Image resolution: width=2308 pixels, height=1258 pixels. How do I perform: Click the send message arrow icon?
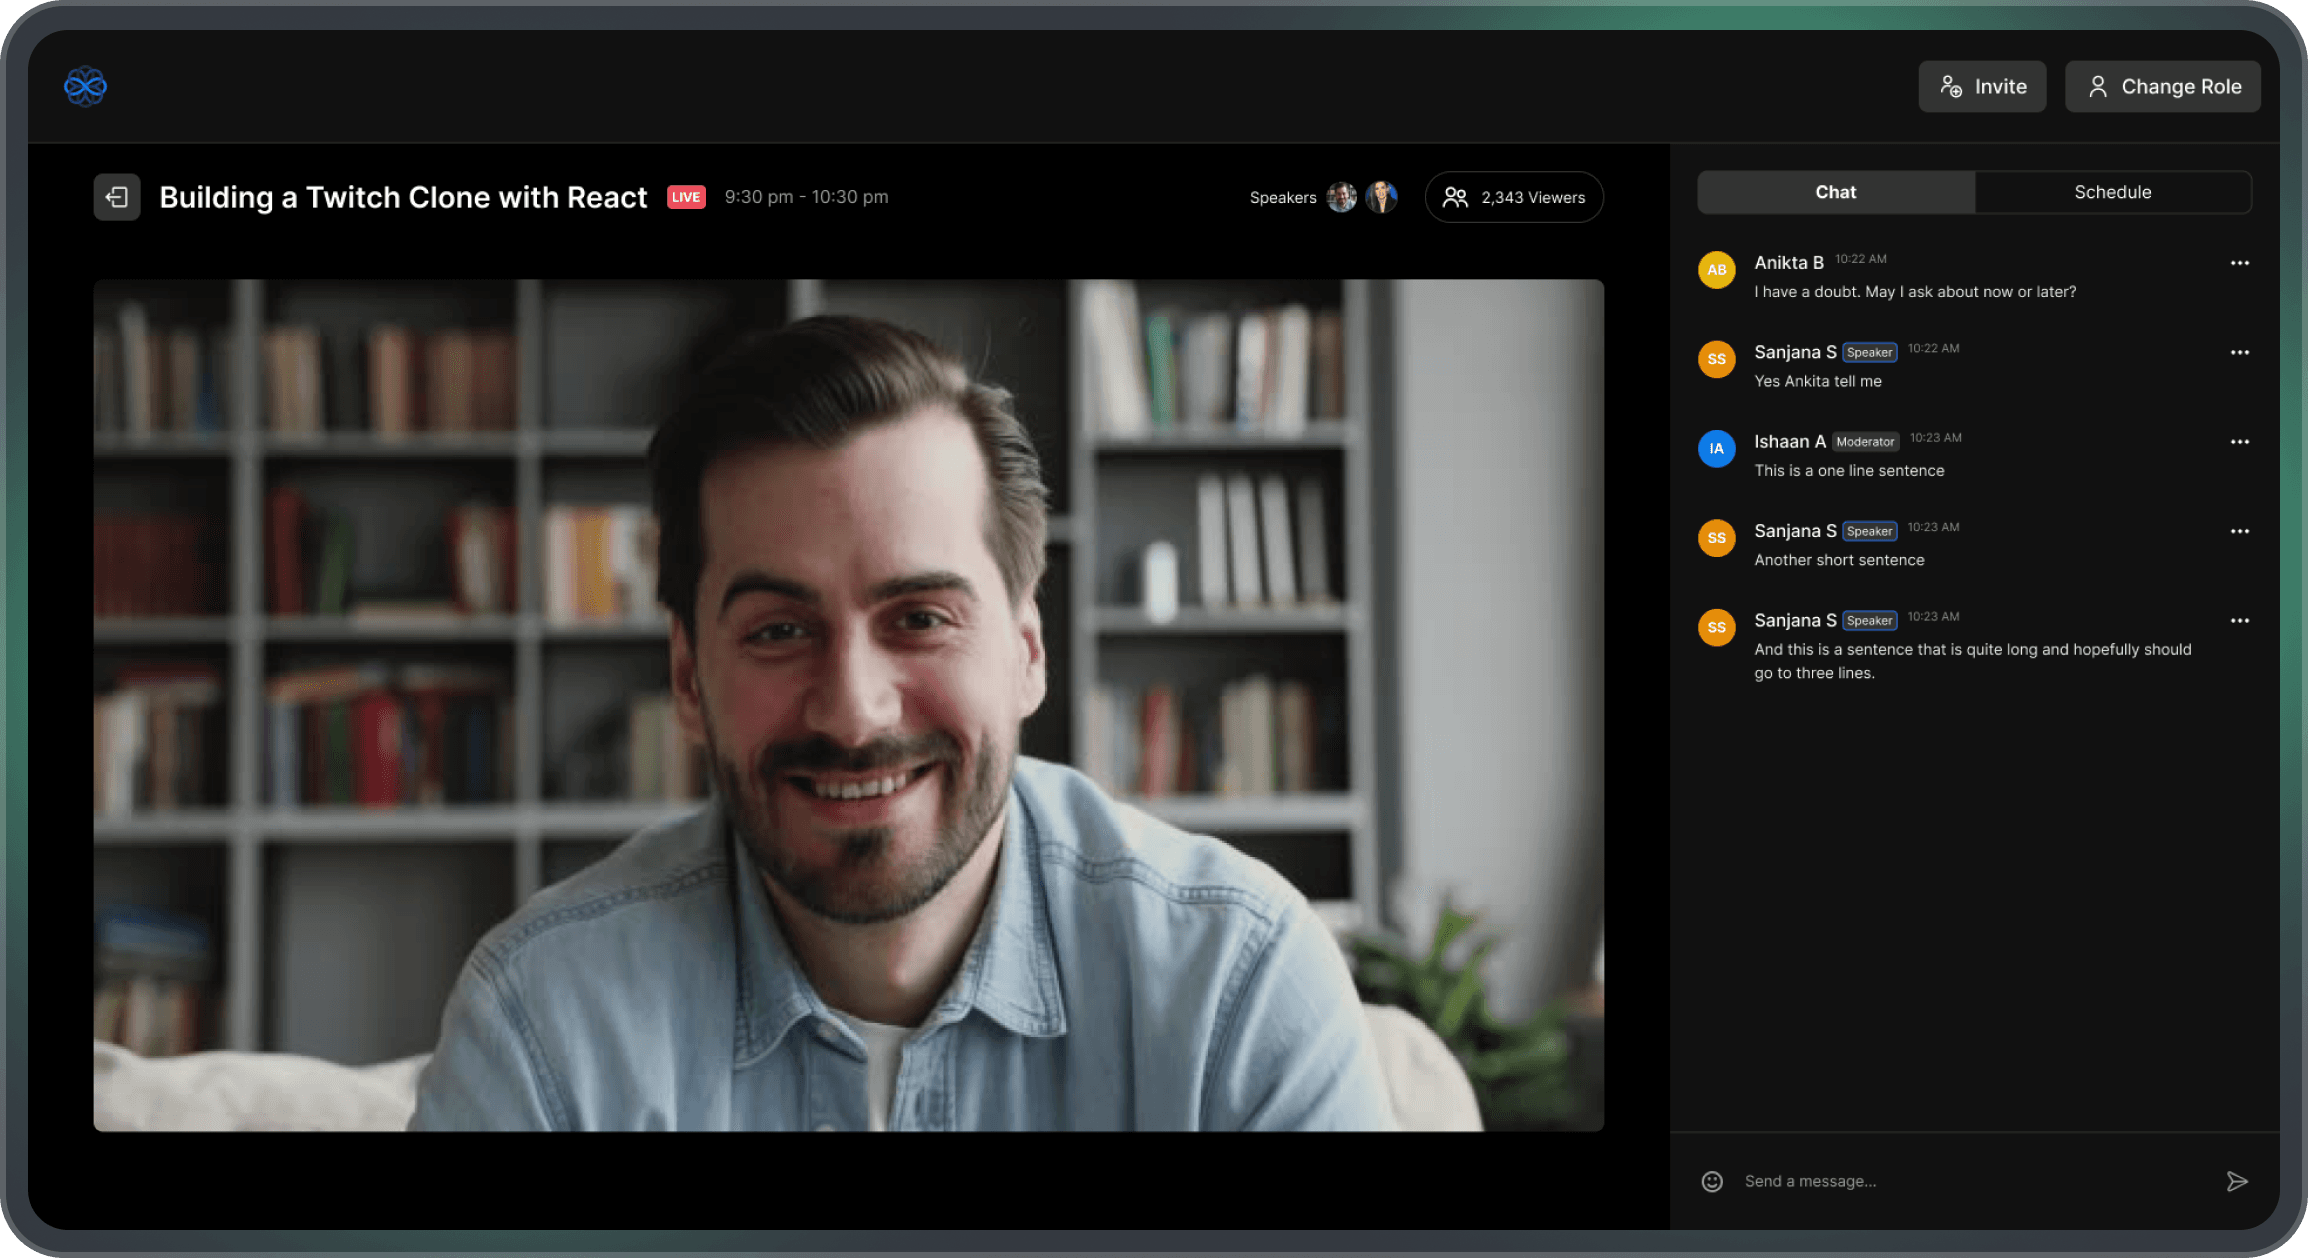coord(2237,1181)
